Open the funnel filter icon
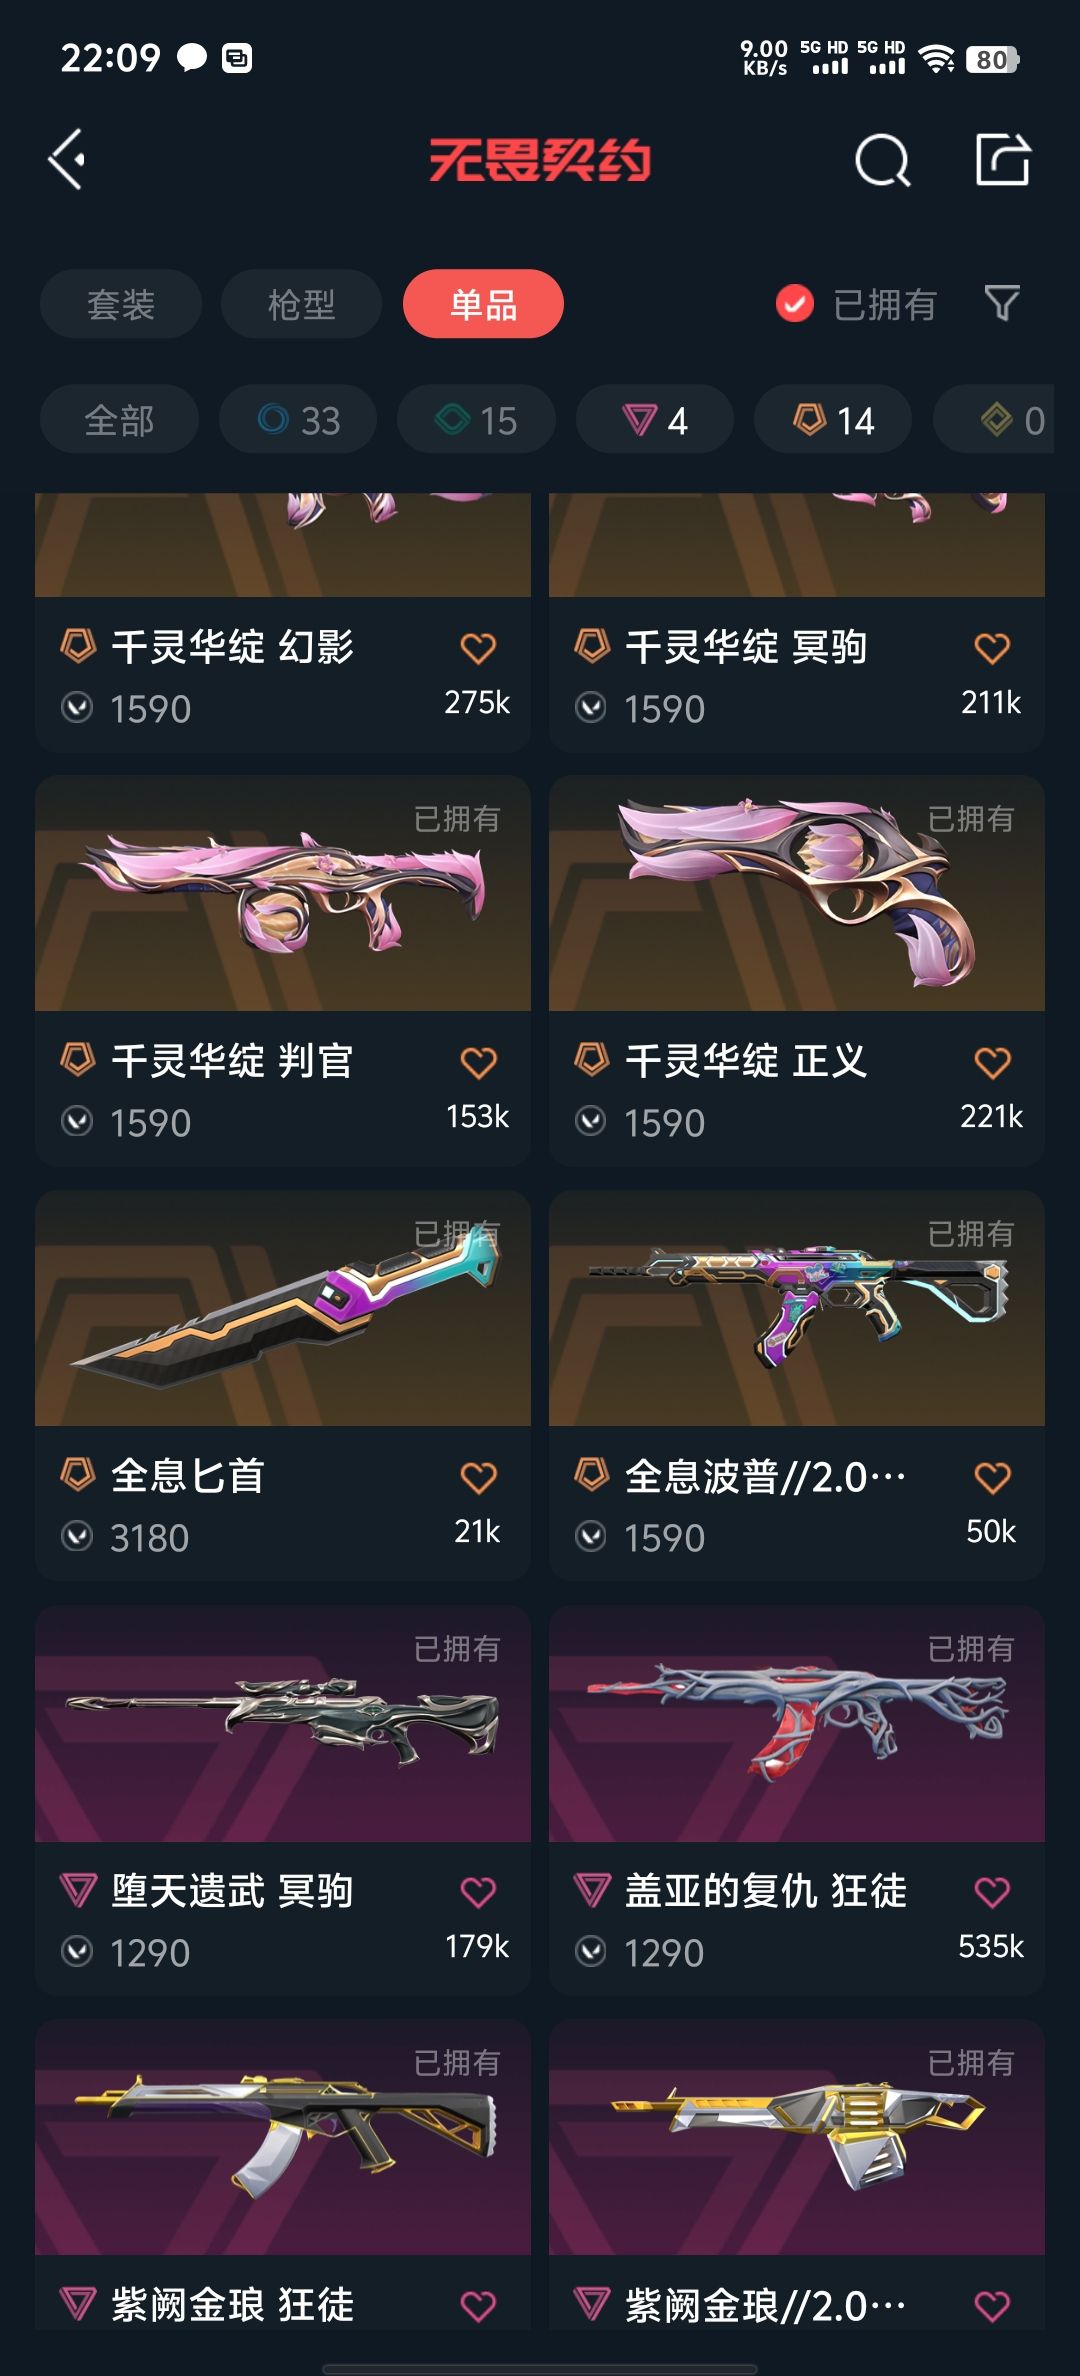Image resolution: width=1080 pixels, height=2376 pixels. coord(1002,303)
